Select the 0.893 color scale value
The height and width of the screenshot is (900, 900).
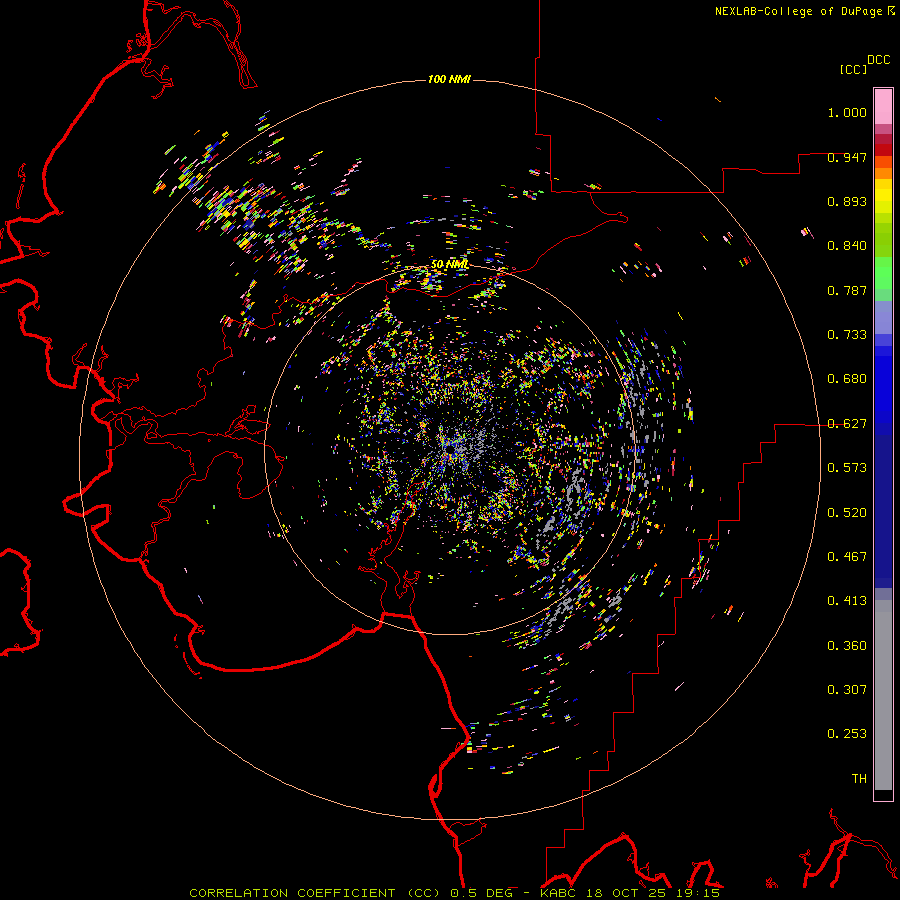coord(847,201)
